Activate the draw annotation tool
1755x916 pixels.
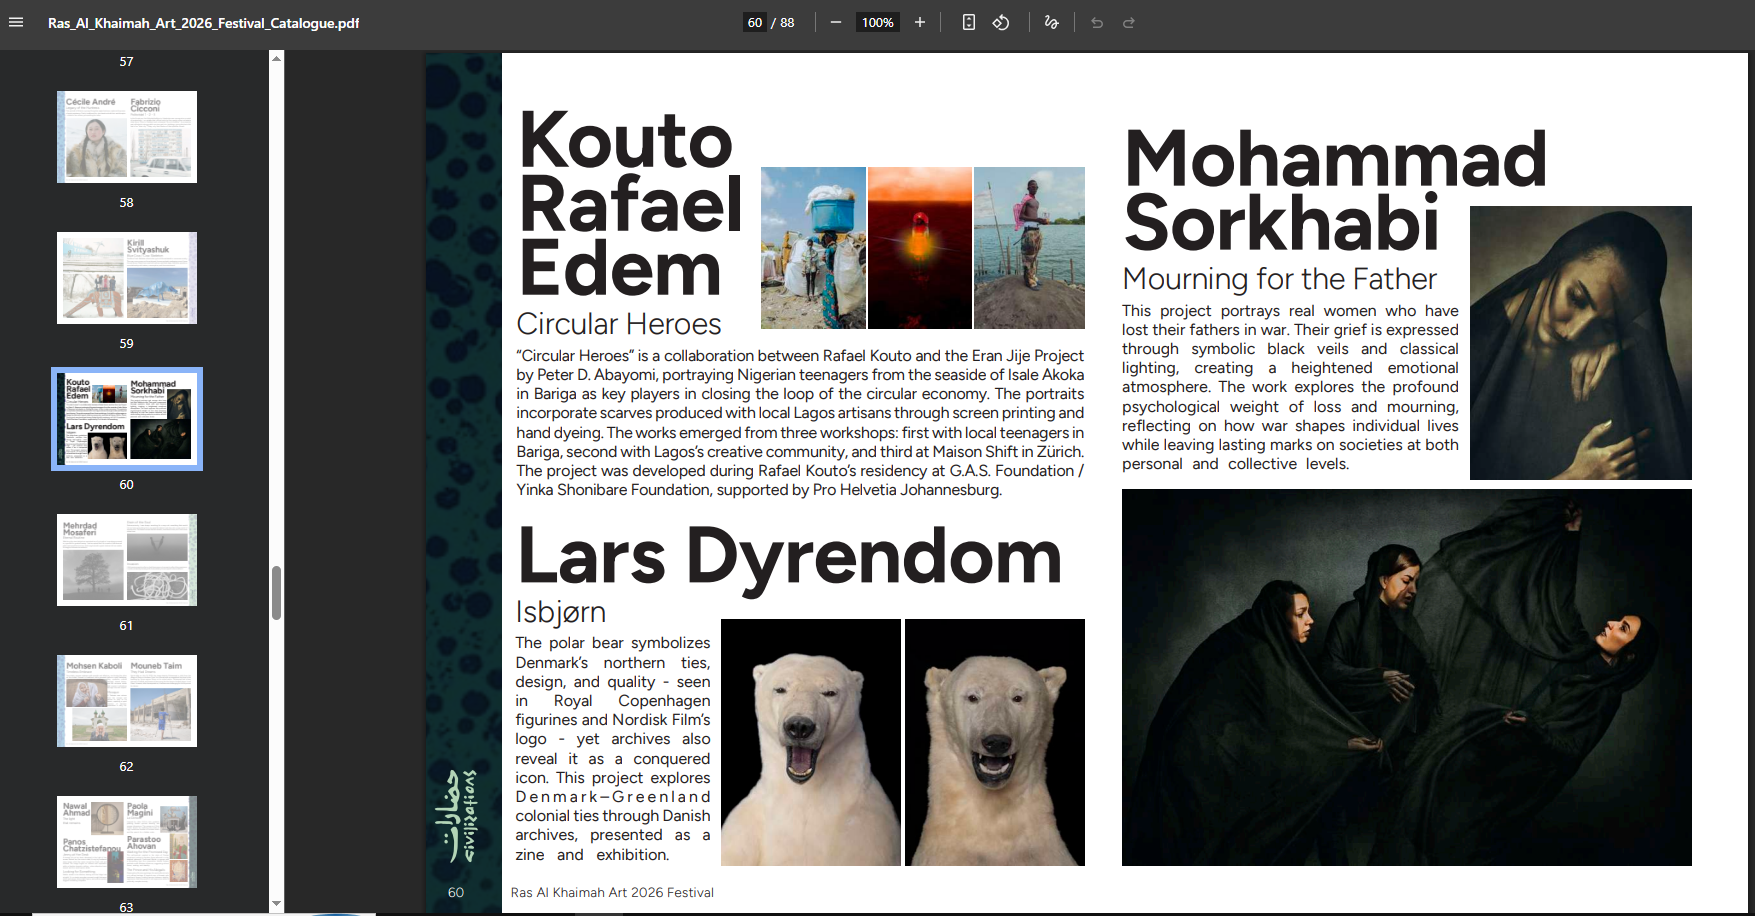[x=1052, y=22]
